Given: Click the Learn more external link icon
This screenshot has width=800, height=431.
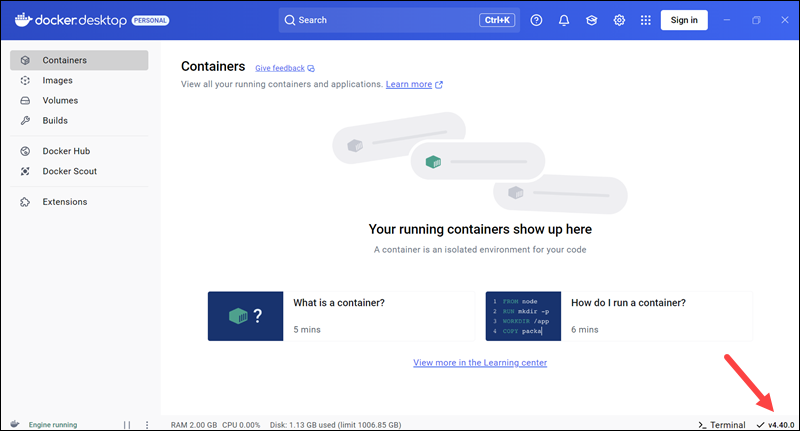Looking at the screenshot, I should (439, 85).
